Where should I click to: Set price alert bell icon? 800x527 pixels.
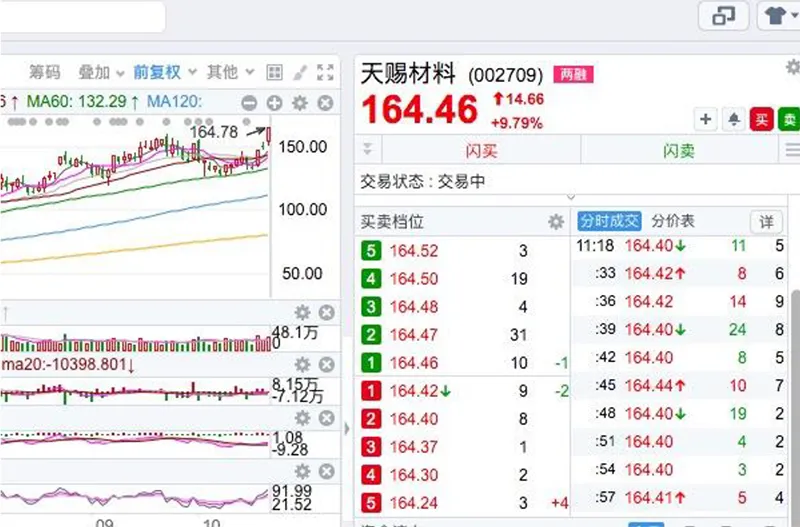click(734, 119)
